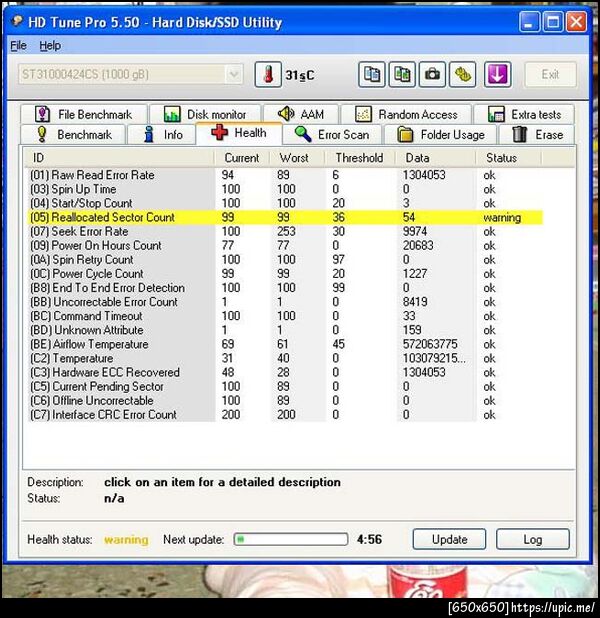Select the Raw Read Error Rate row

click(285, 175)
